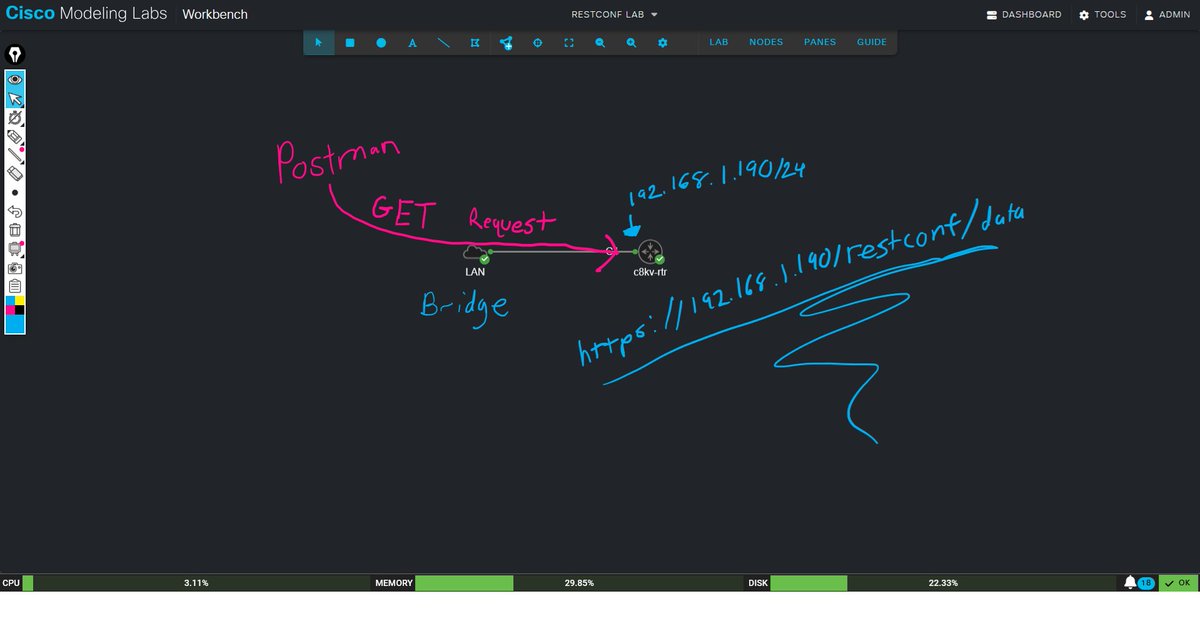Open the TOOLS menu
The image size is (1200, 621).
click(1103, 15)
